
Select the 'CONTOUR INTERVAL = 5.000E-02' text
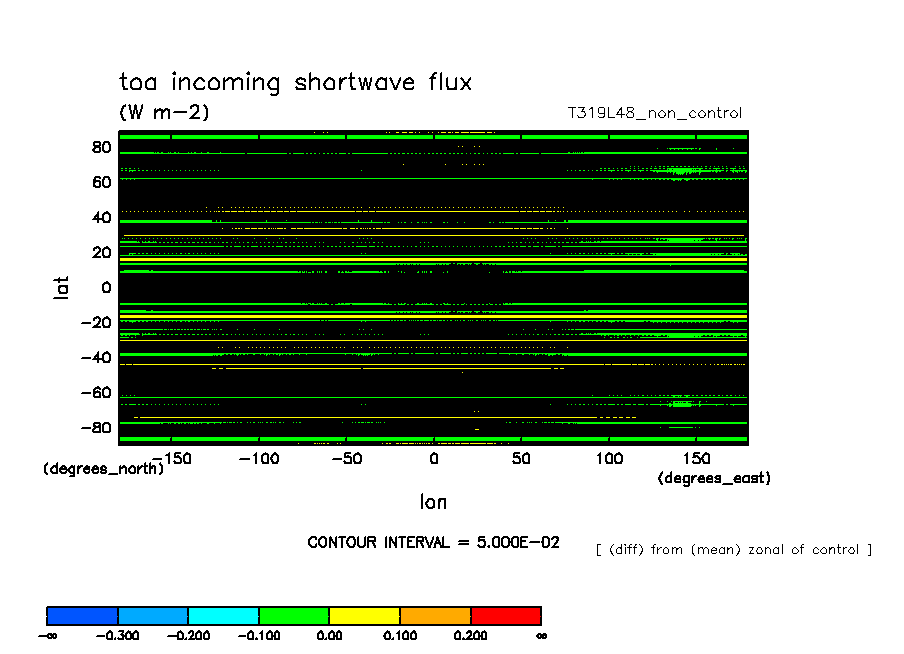[x=433, y=542]
